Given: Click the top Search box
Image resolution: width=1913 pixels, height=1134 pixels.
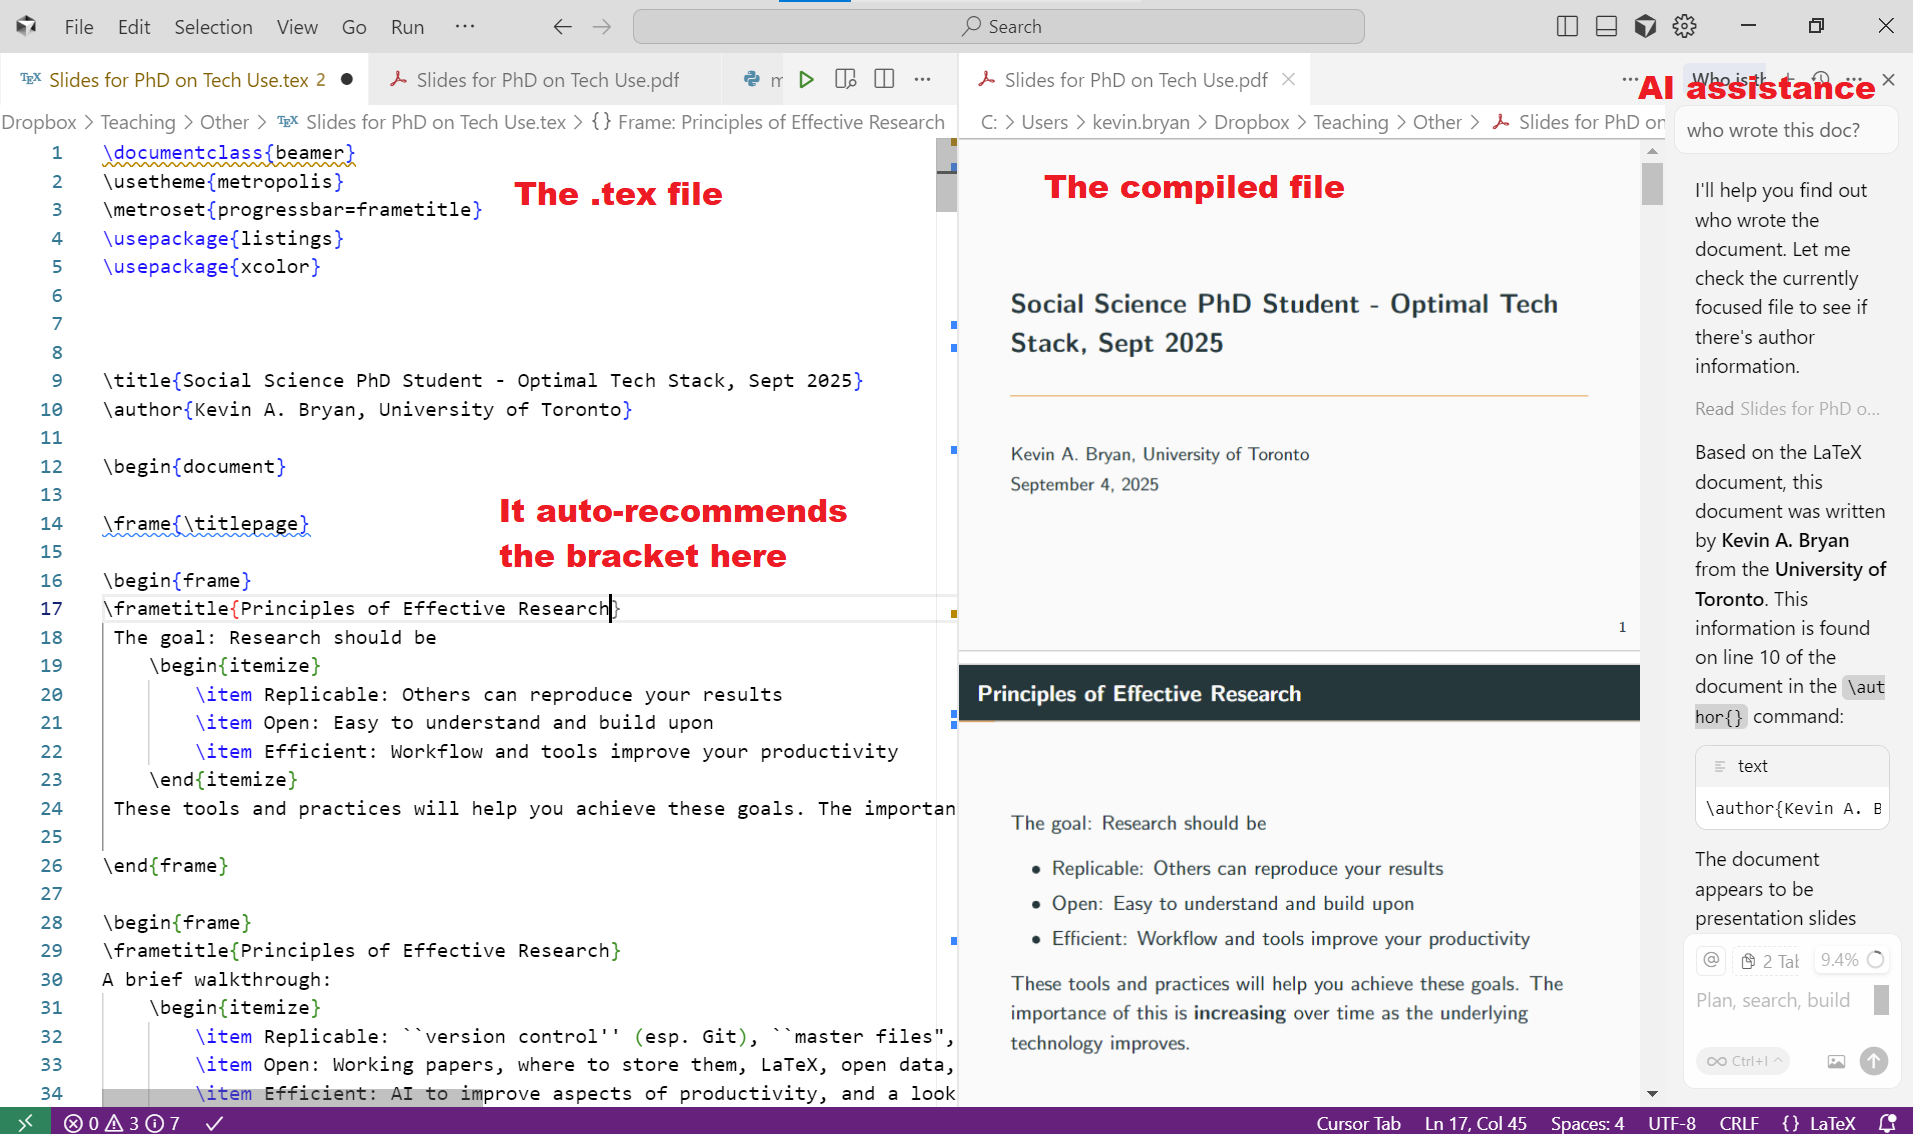Looking at the screenshot, I should (x=998, y=26).
